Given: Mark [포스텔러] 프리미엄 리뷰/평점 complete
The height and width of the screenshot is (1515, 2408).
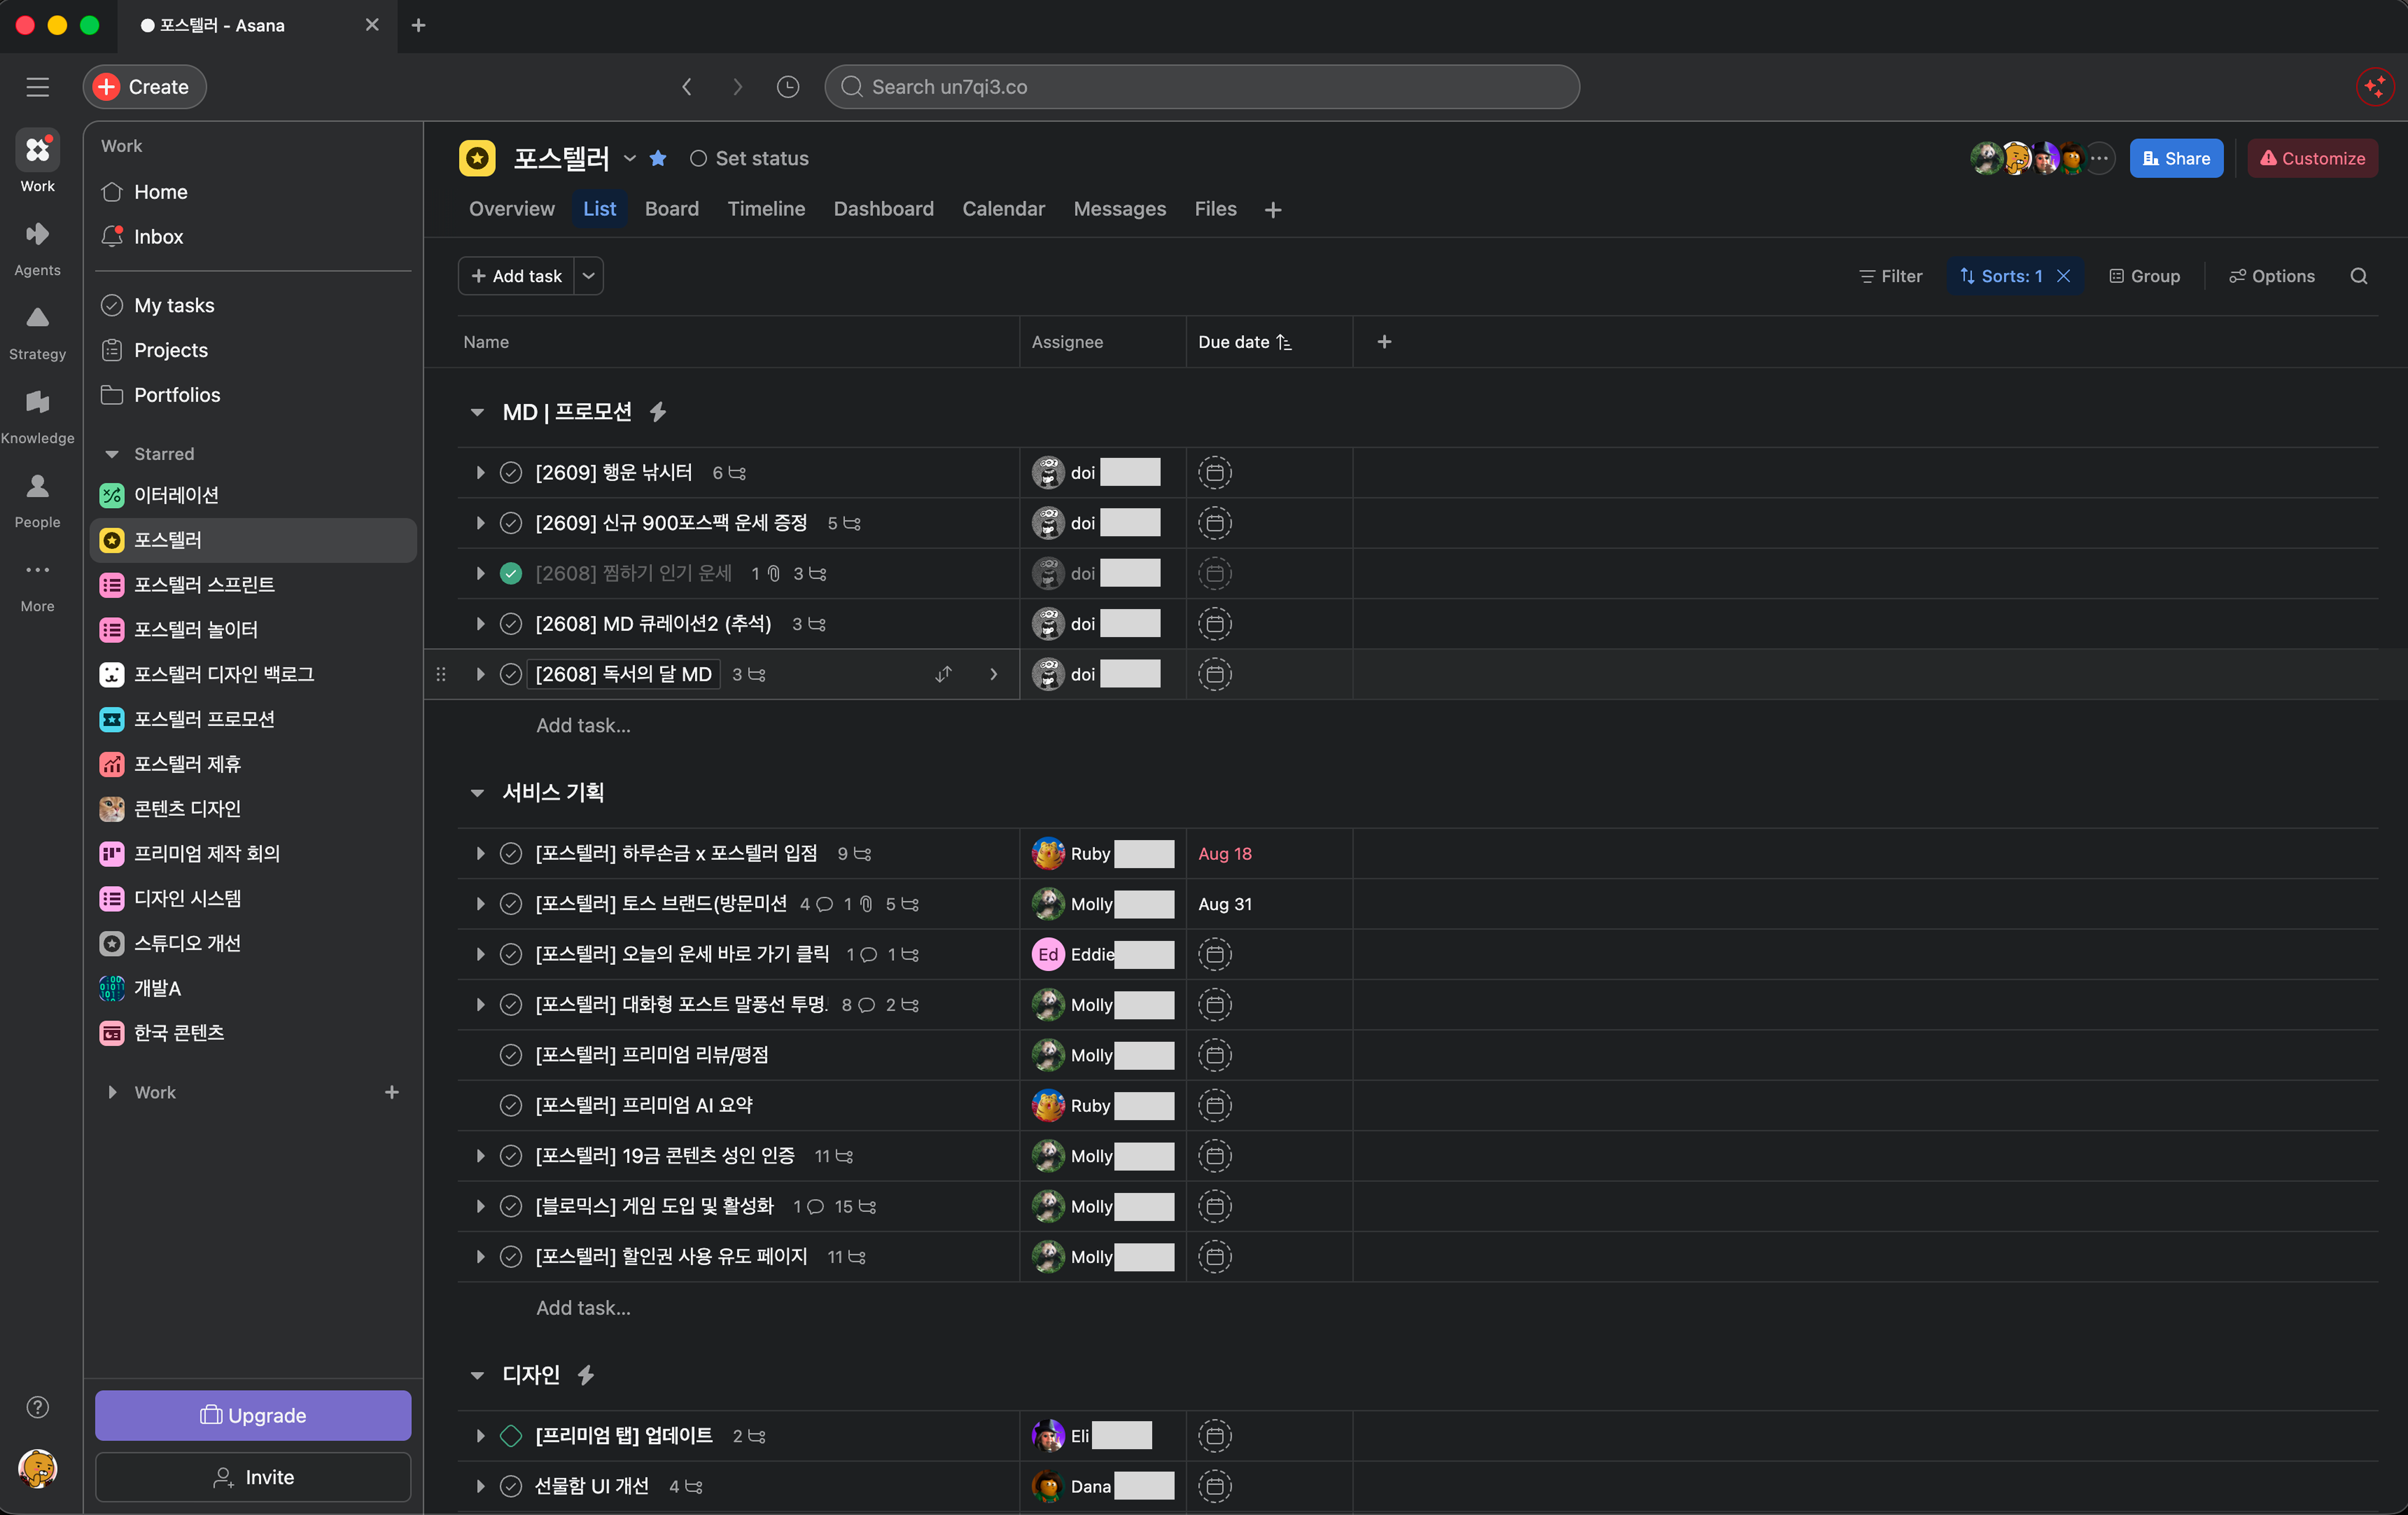Looking at the screenshot, I should click(510, 1055).
